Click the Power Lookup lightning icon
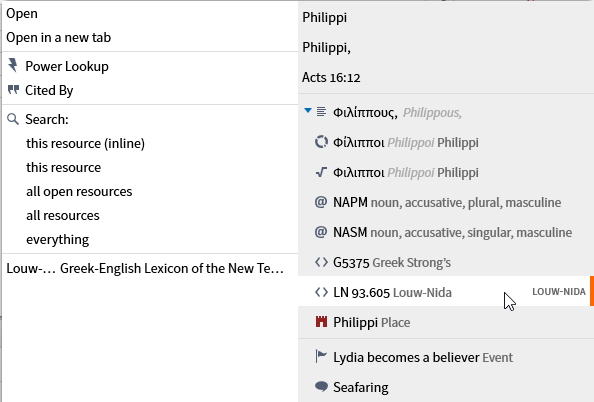The image size is (594, 402). (13, 65)
